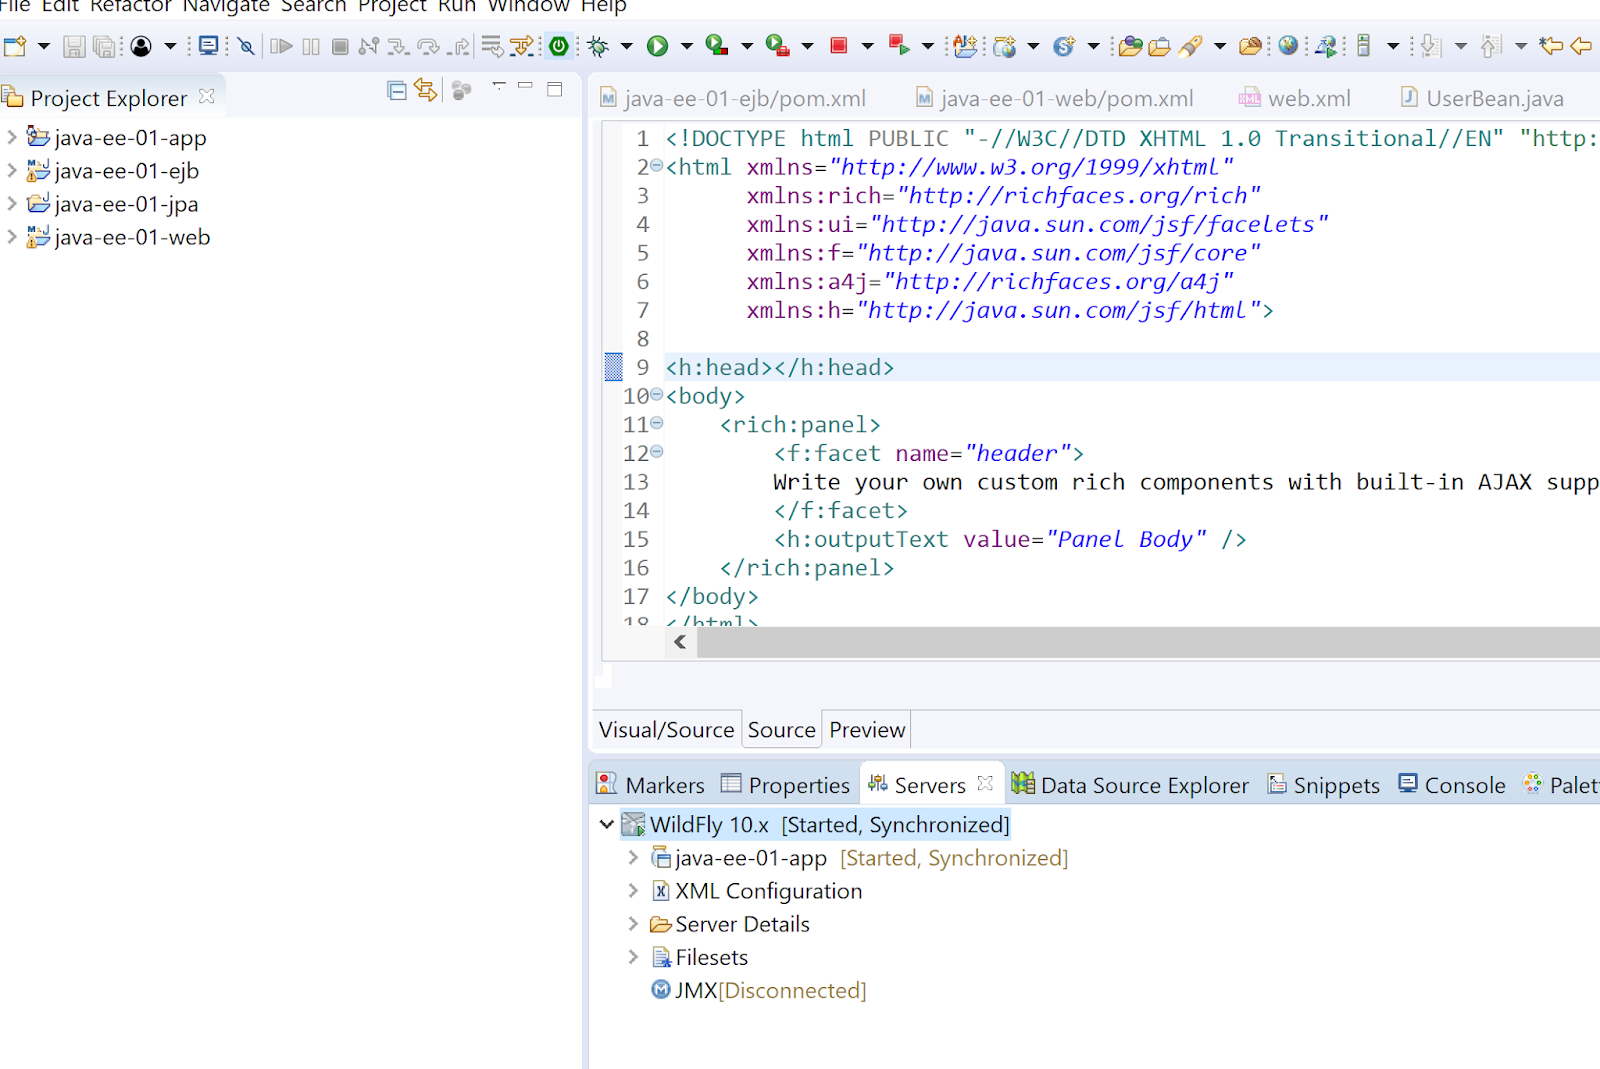The width and height of the screenshot is (1600, 1069).
Task: Collapse the WildFly 10.x server node
Action: click(606, 825)
